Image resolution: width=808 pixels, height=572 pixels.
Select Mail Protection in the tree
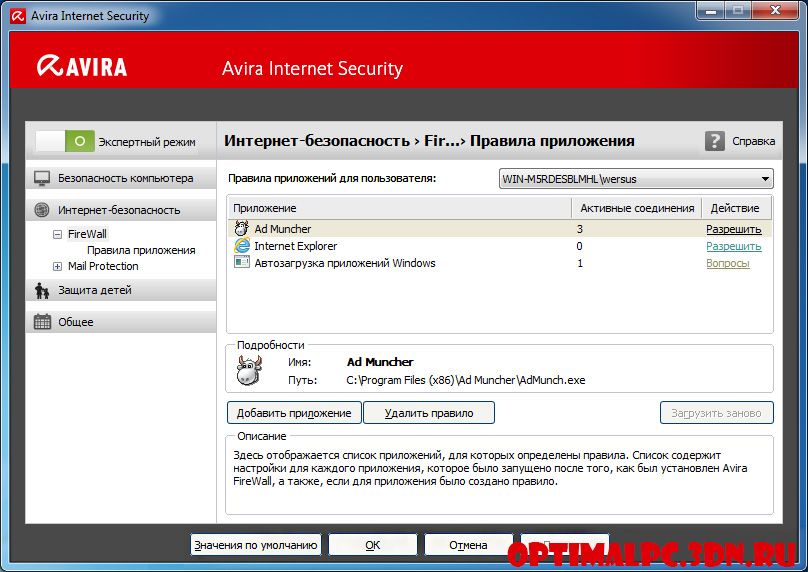click(x=103, y=266)
